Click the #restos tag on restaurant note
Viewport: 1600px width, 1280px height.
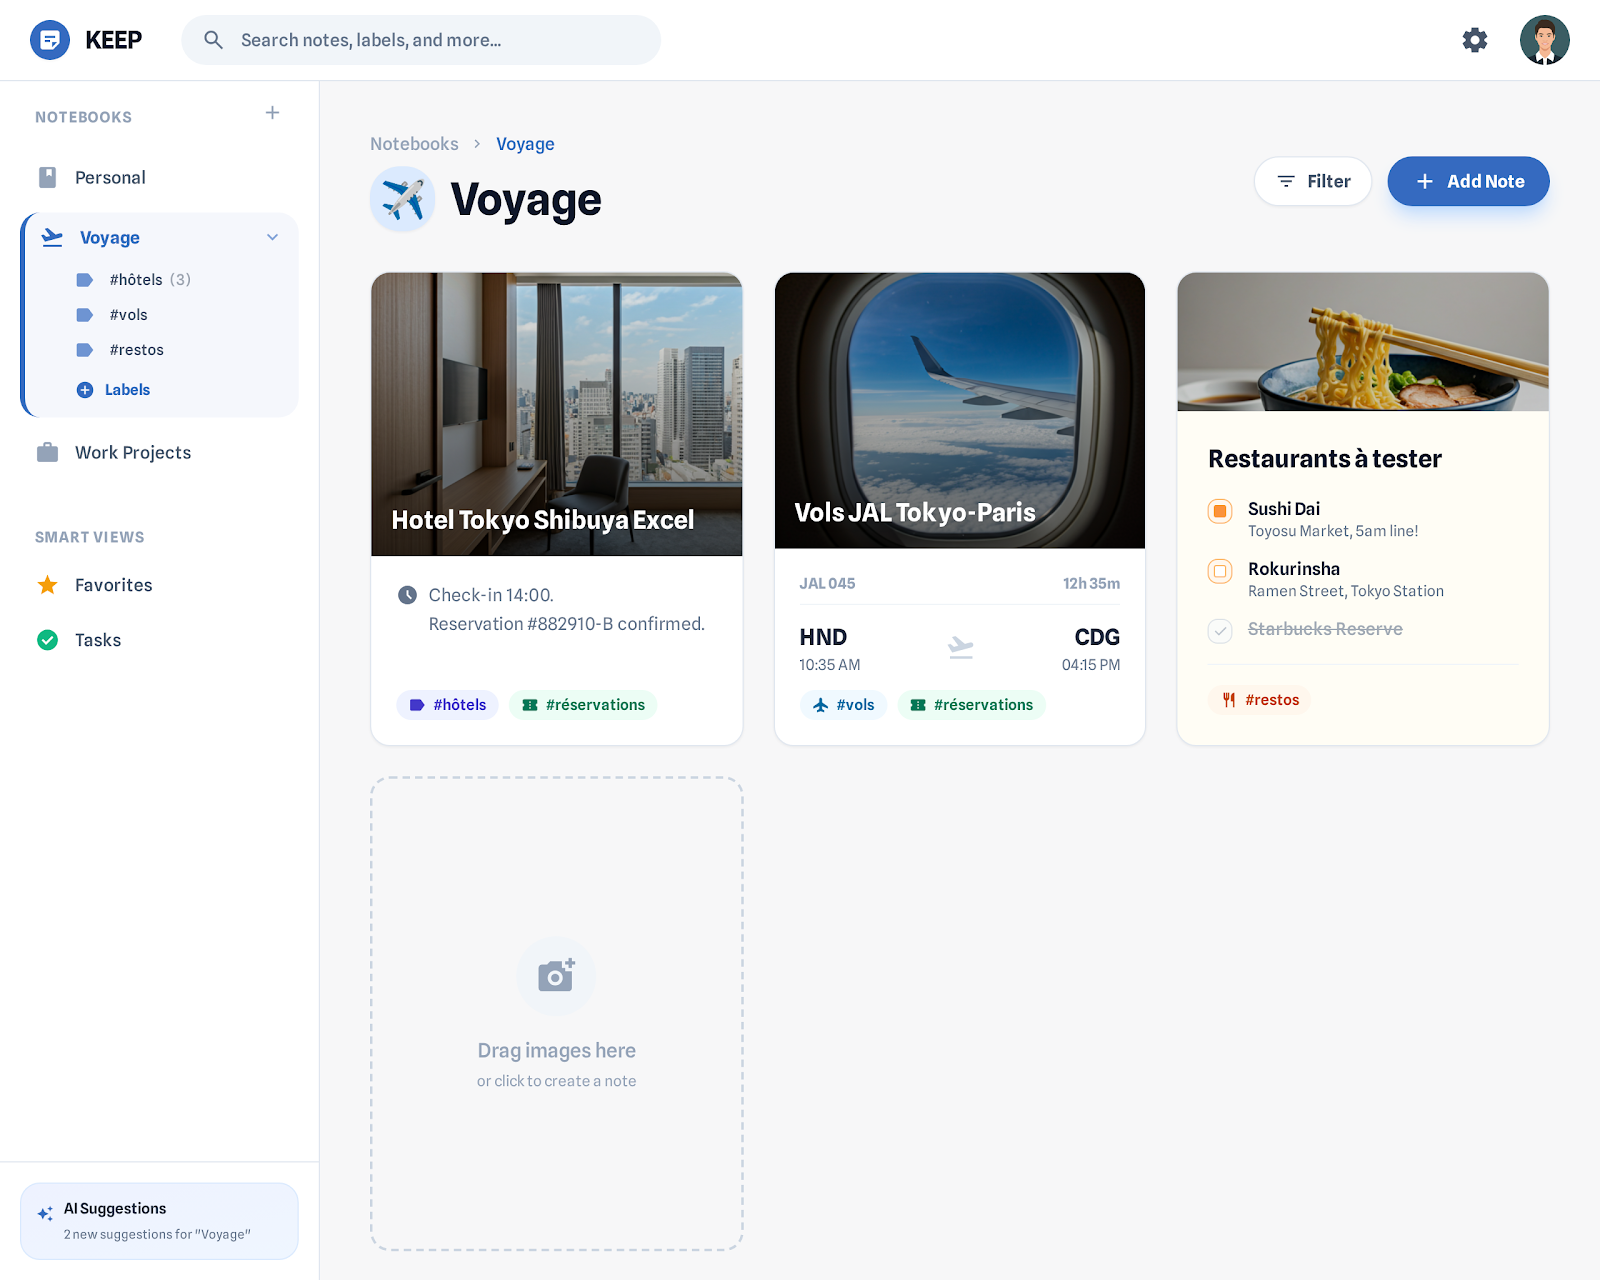[1260, 700]
